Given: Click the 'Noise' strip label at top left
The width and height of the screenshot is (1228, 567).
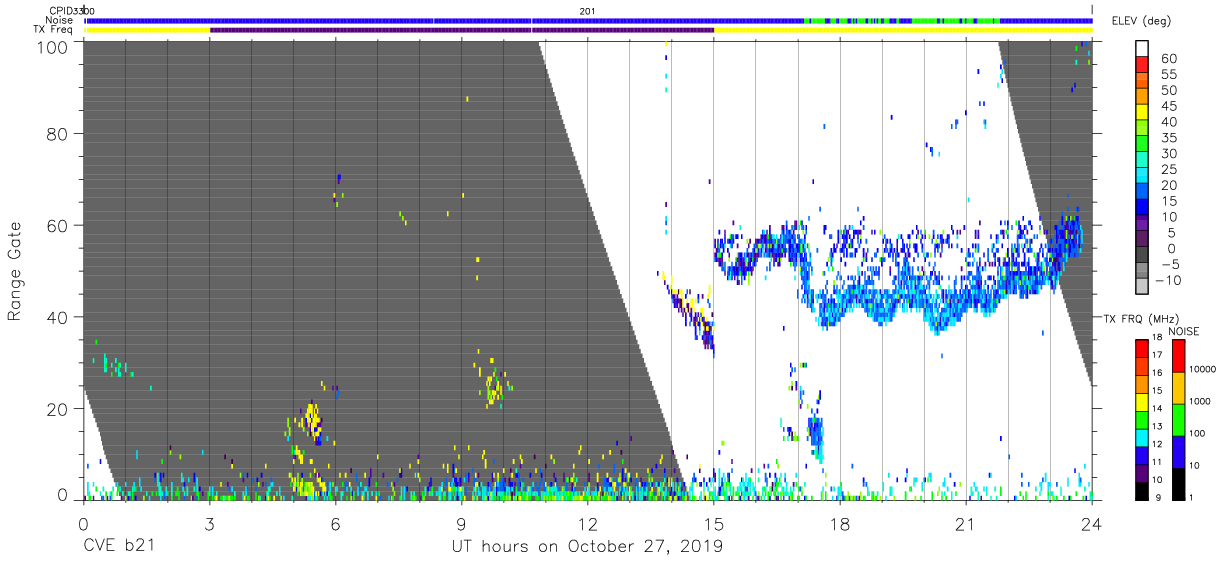Looking at the screenshot, I should 59,20.
